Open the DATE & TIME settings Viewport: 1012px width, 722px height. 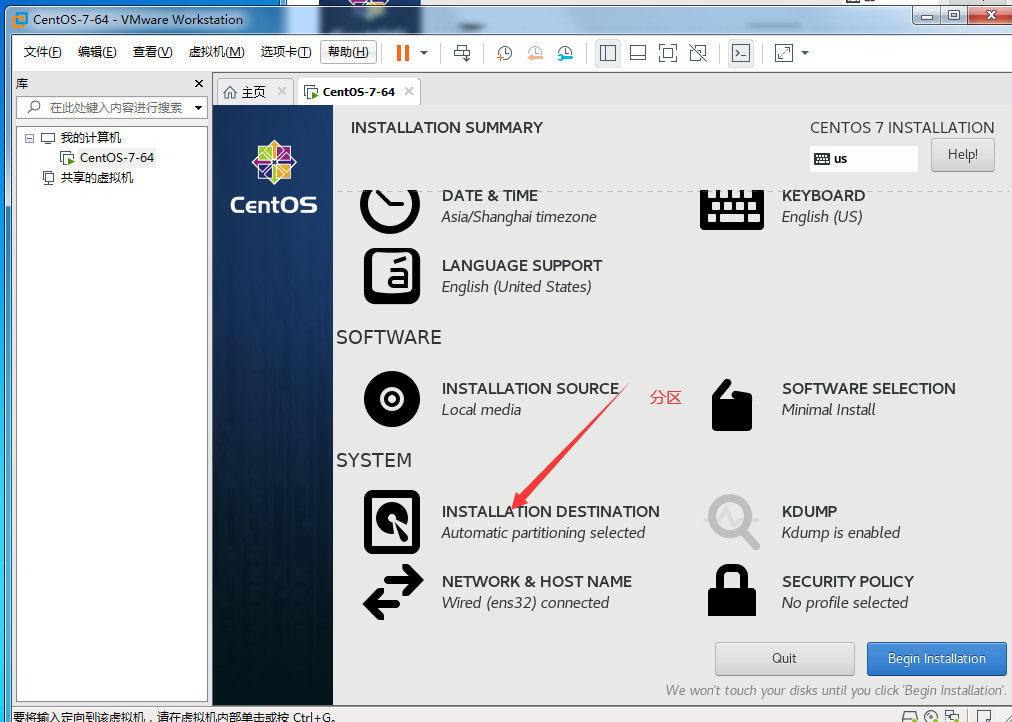click(x=490, y=196)
